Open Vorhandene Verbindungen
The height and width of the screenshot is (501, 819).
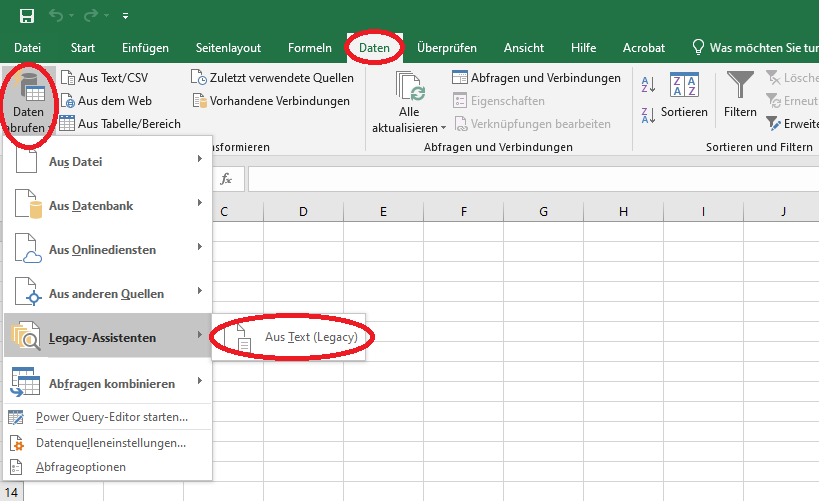click(271, 101)
